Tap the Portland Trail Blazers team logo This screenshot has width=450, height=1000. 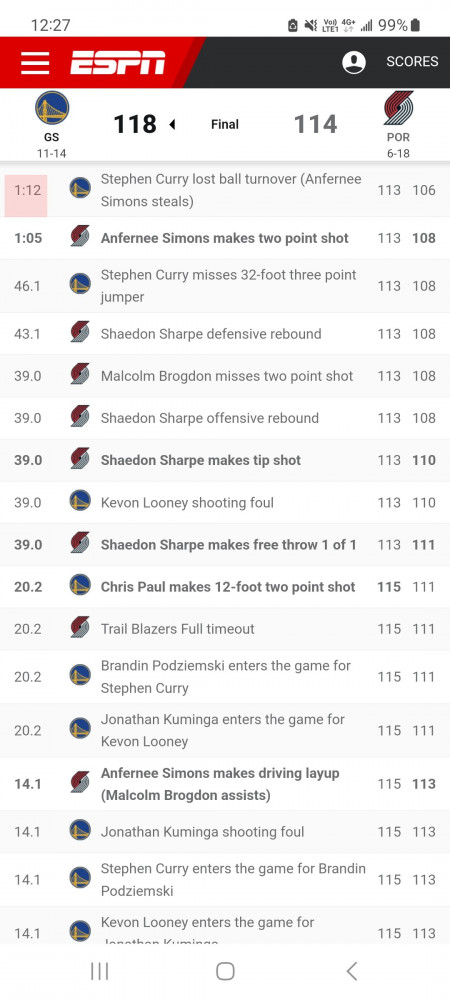click(x=398, y=108)
